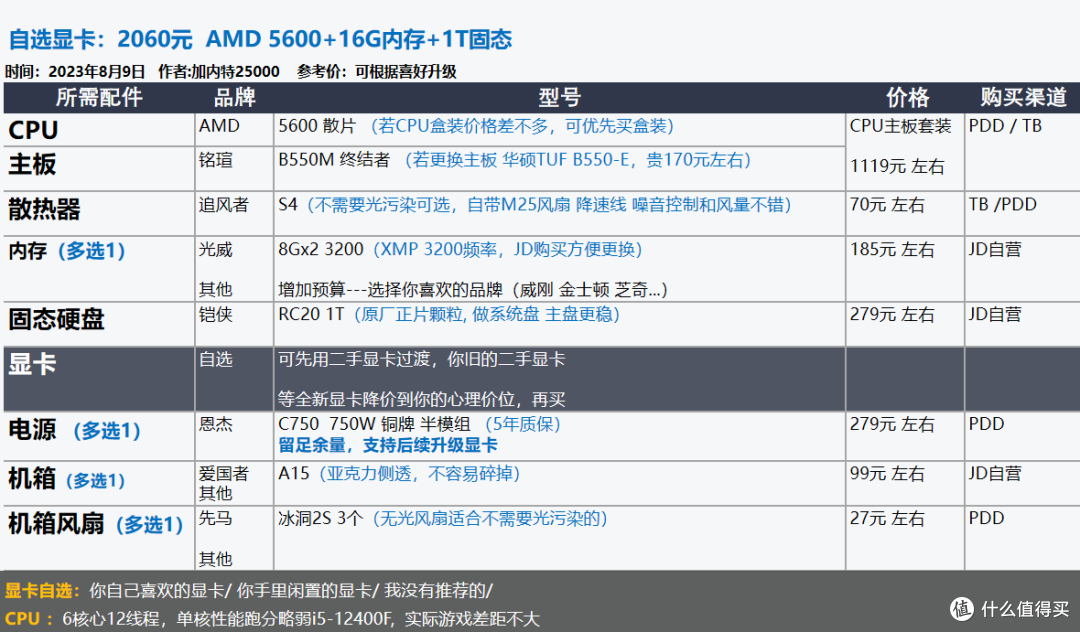Click the '品牌' column header
Screen dimensions: 1080x632
coord(234,98)
